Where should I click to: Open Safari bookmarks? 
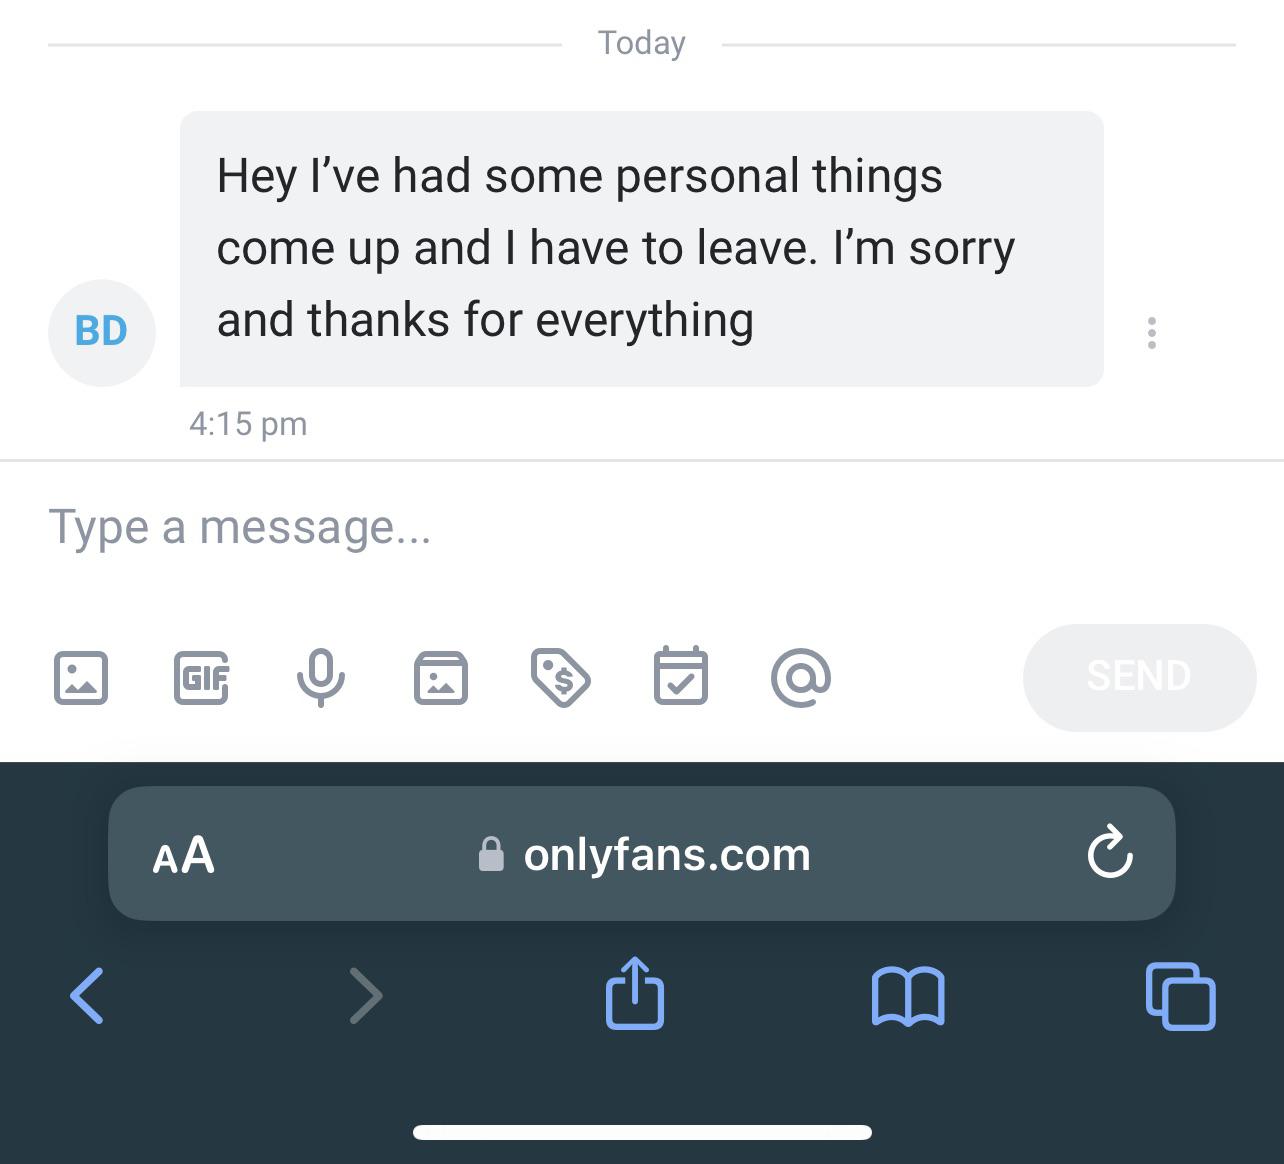[908, 996]
